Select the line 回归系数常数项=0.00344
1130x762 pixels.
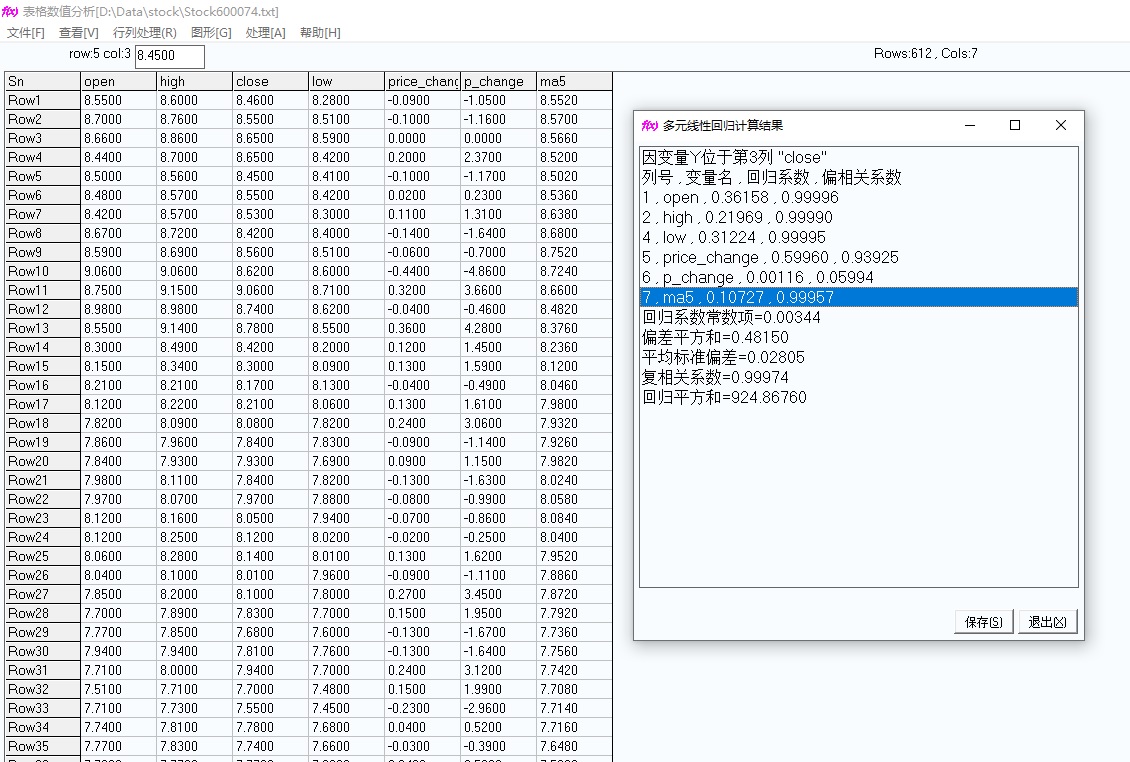pyautogui.click(x=858, y=317)
